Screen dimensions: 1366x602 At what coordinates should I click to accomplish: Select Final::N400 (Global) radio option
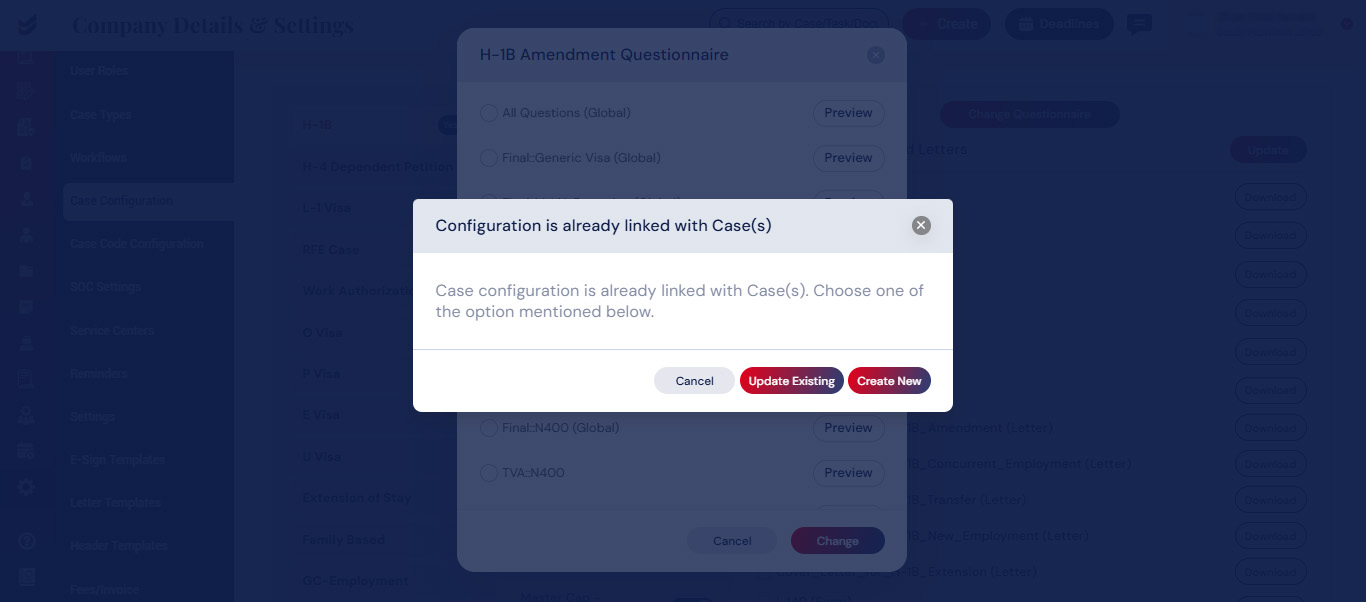[489, 428]
